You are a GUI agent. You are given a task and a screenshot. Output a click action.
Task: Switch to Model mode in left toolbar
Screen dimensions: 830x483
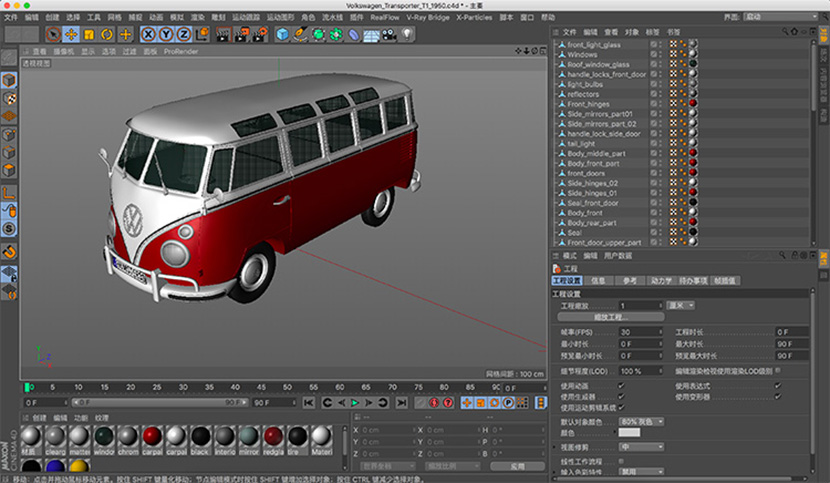(9, 80)
